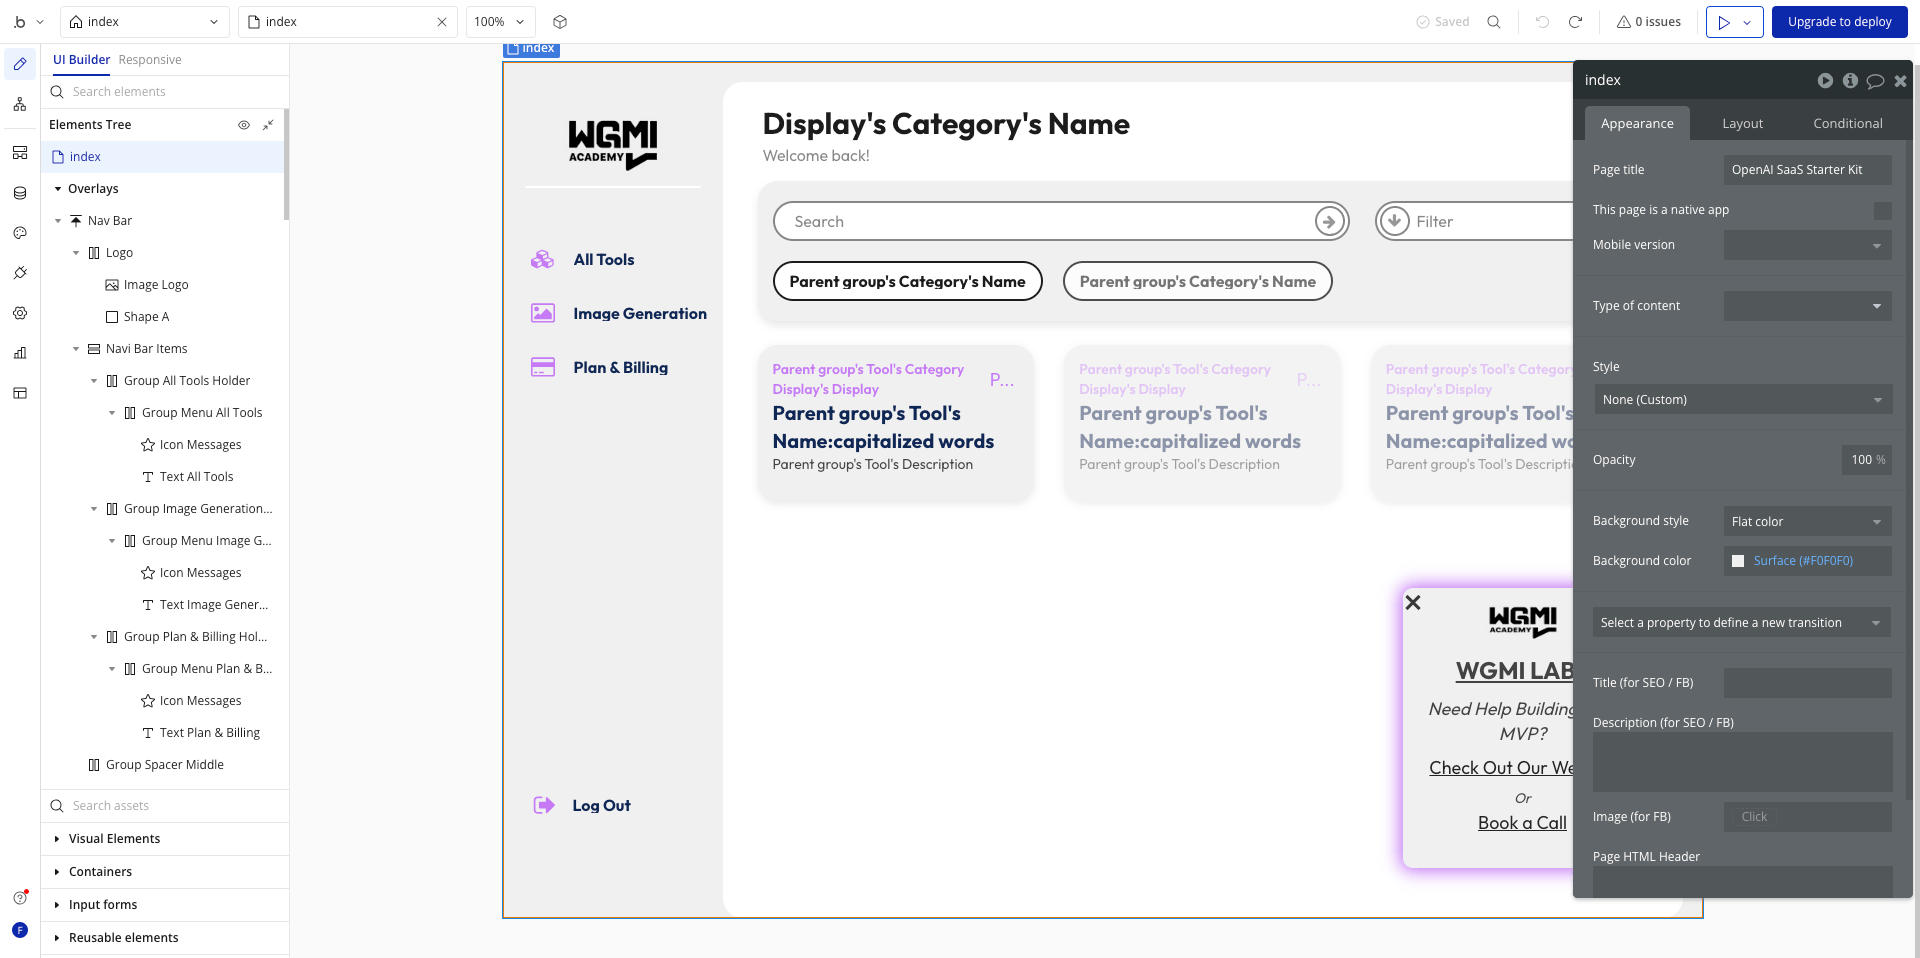Screen dimensions: 1920x958
Task: Collapse all in Elements Tree icon
Action: (x=268, y=125)
